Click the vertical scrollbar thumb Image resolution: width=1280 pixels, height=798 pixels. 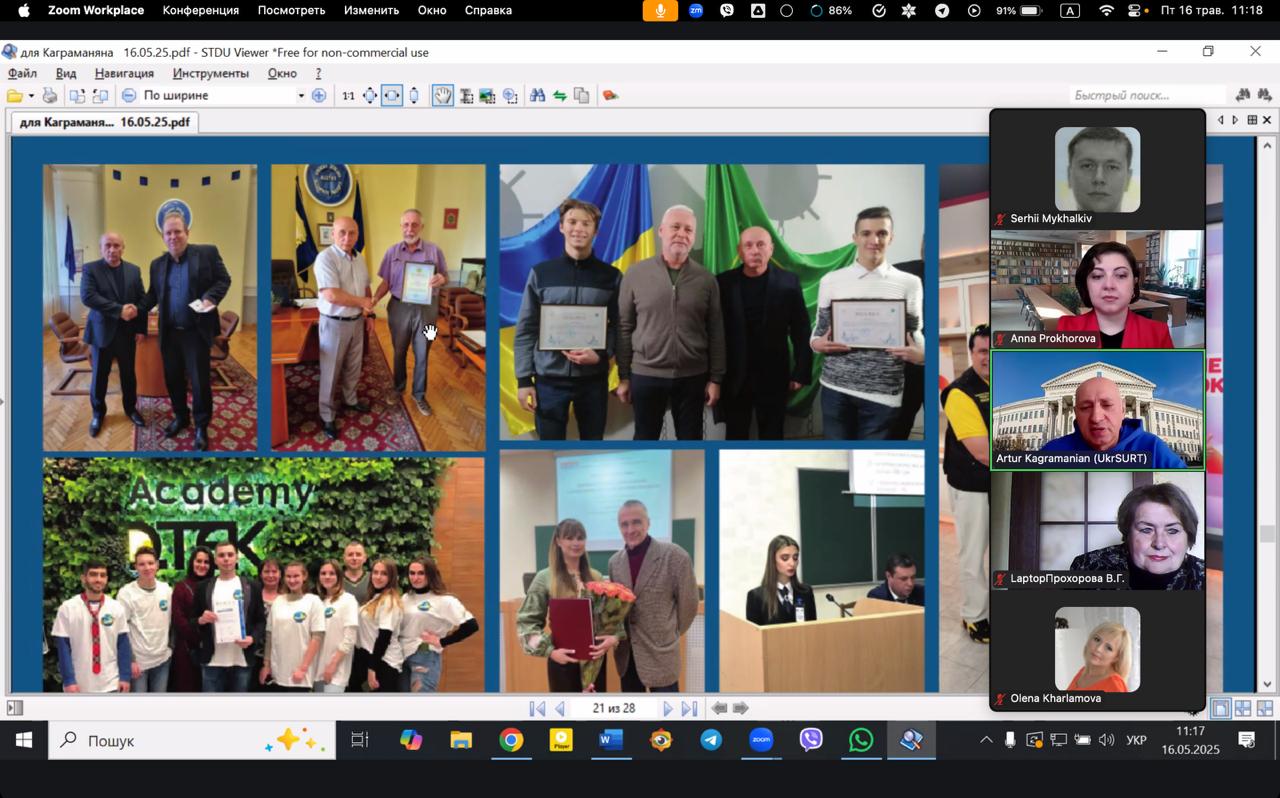[1268, 534]
